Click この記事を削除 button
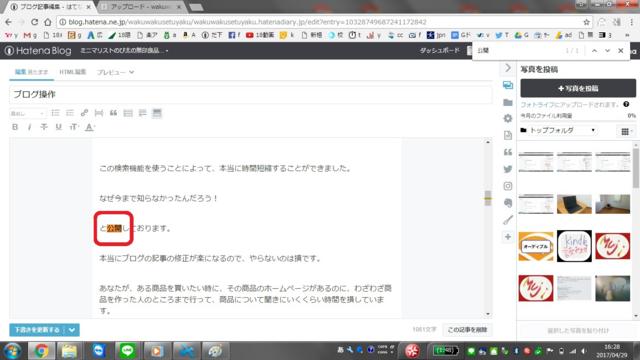The height and width of the screenshot is (360, 640). (x=467, y=330)
